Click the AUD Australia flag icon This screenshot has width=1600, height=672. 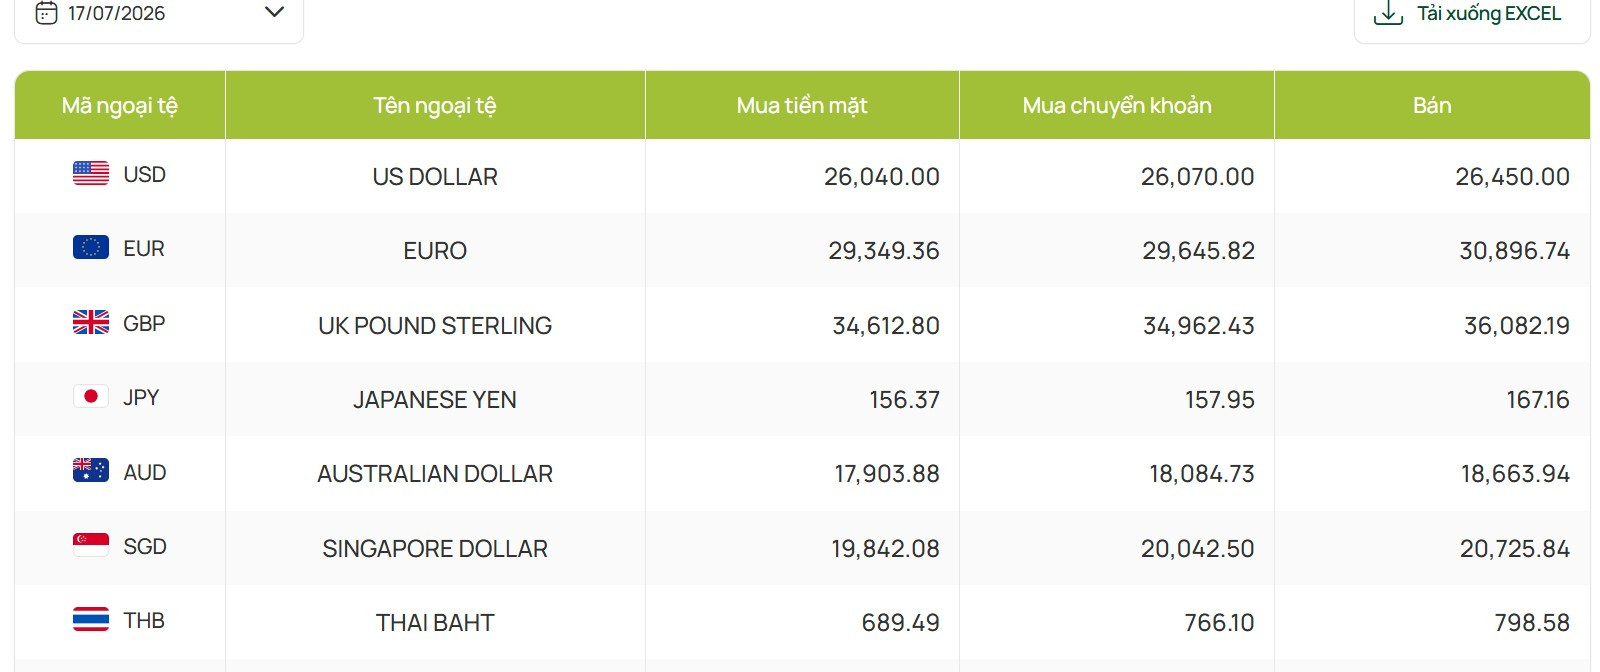click(x=91, y=470)
